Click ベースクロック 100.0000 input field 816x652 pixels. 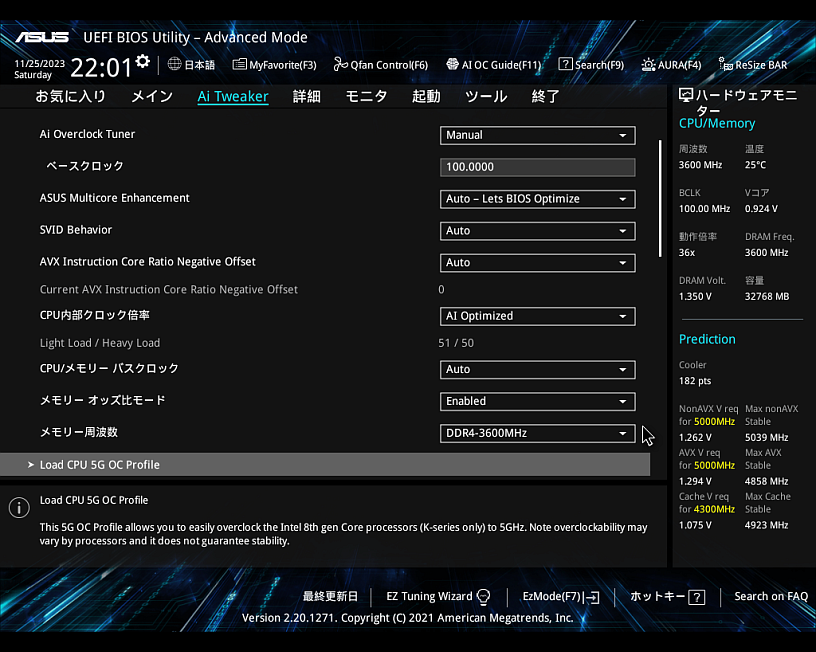tap(538, 167)
